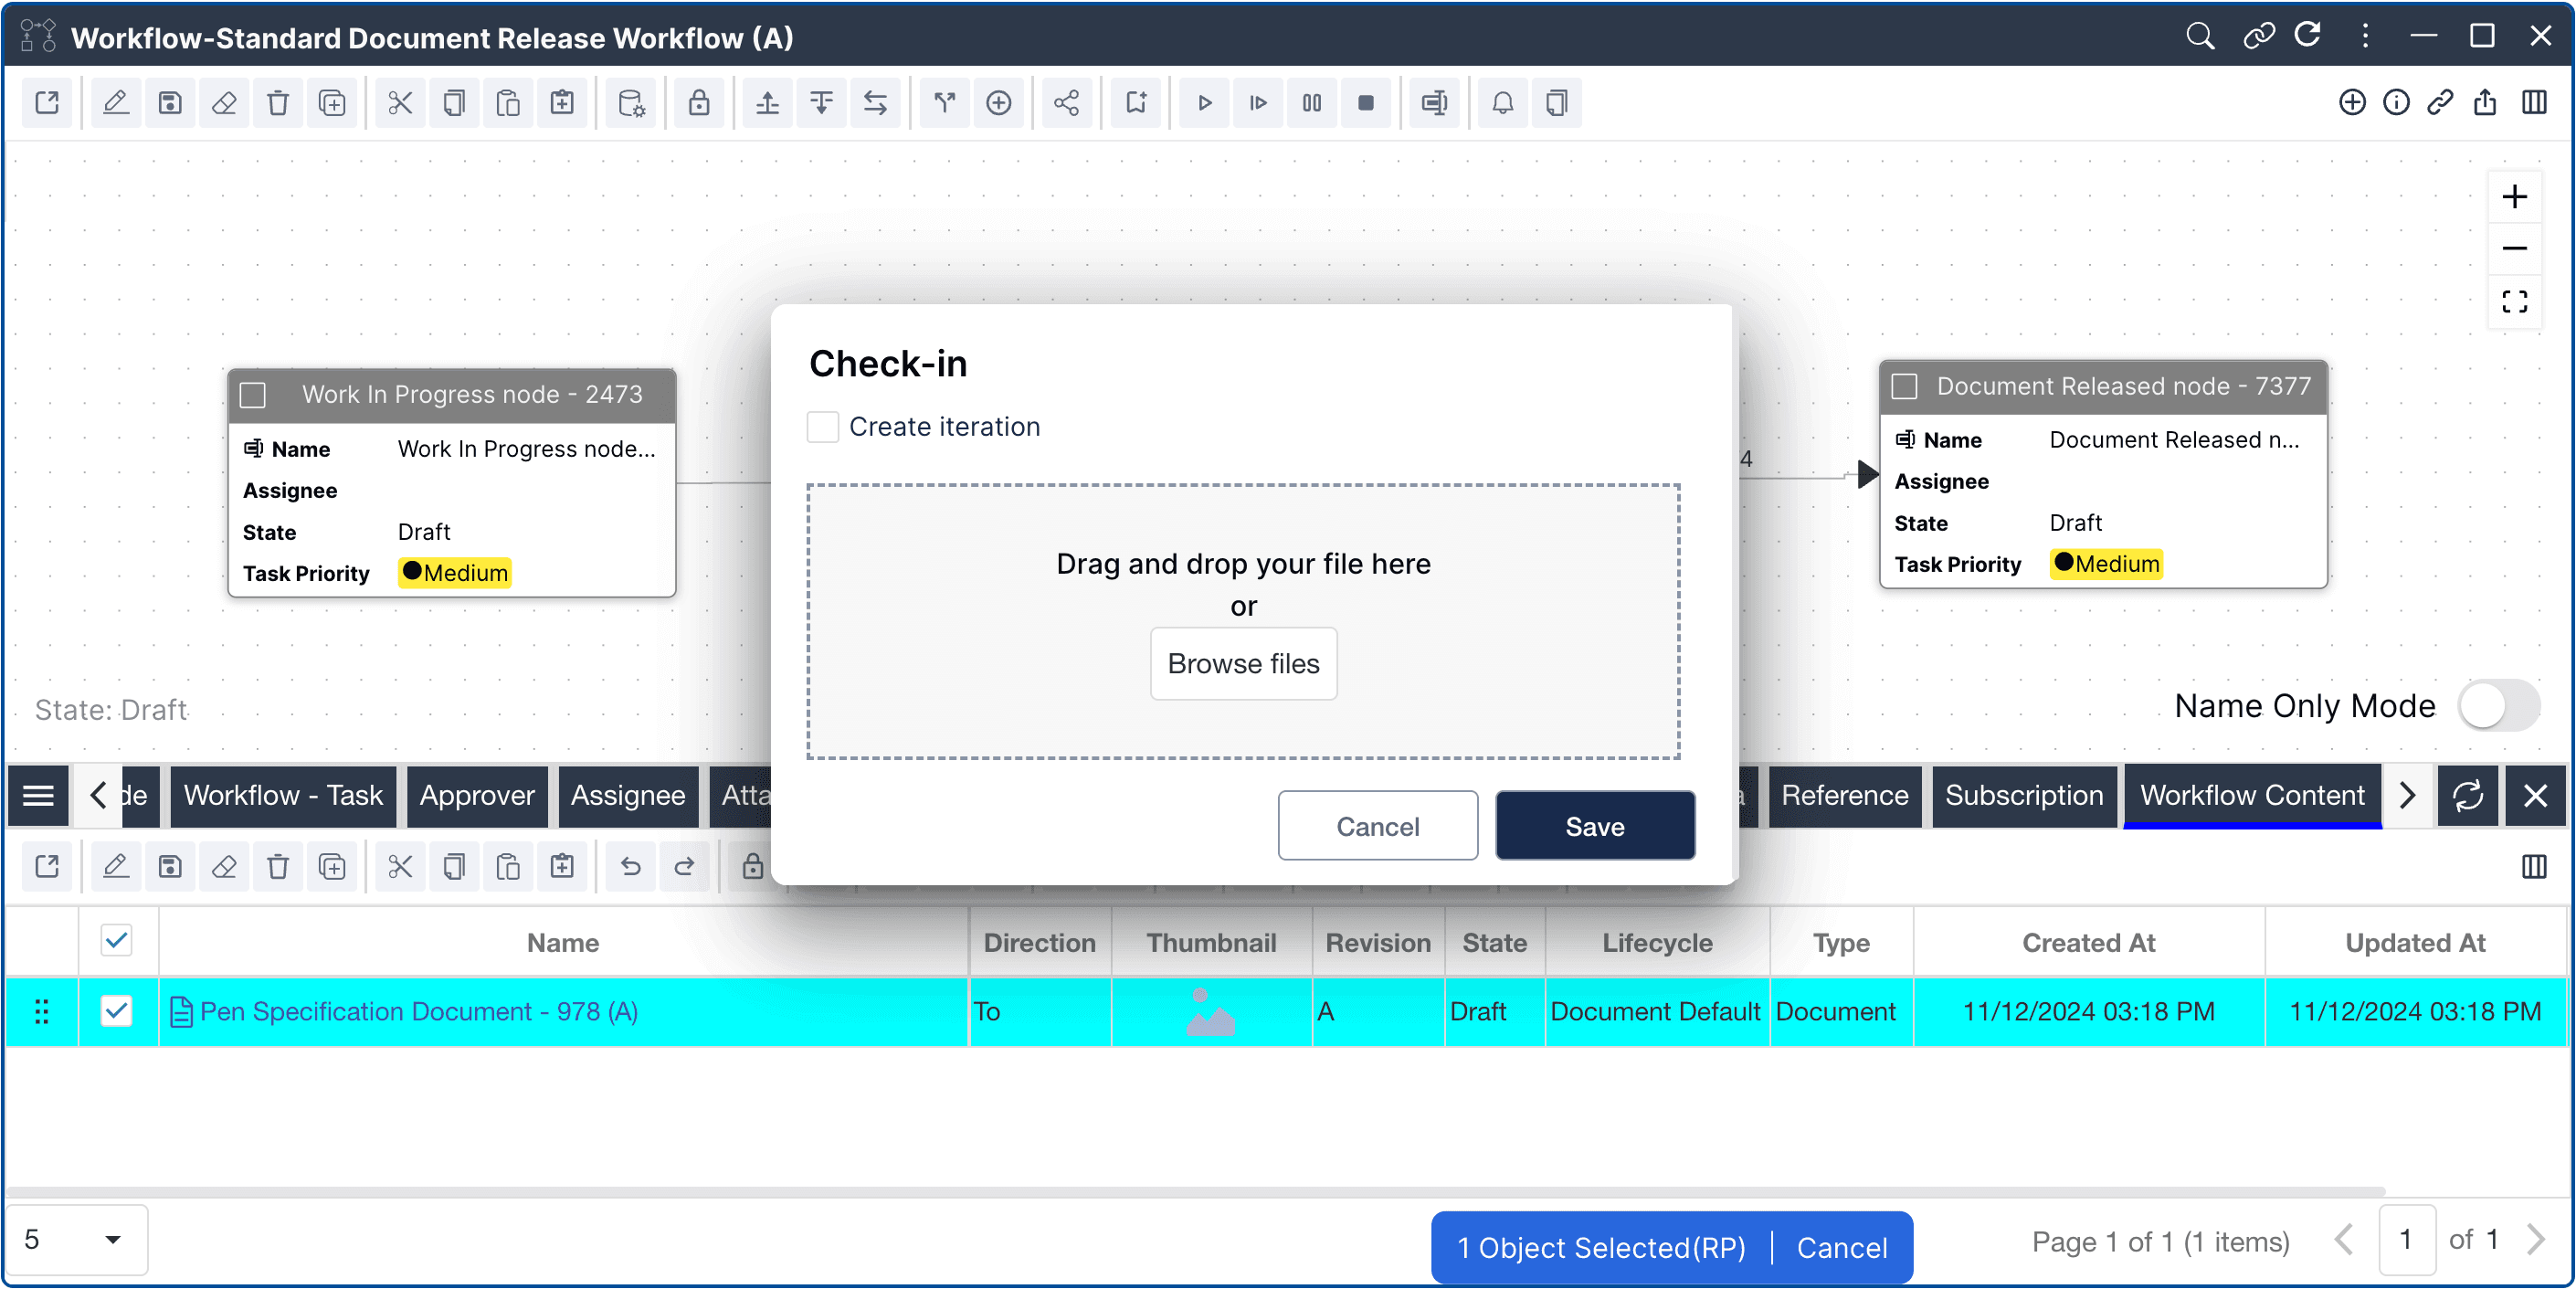The height and width of the screenshot is (1289, 2576).
Task: Uncheck the Pen Specification Document row checkbox
Action: point(117,1011)
